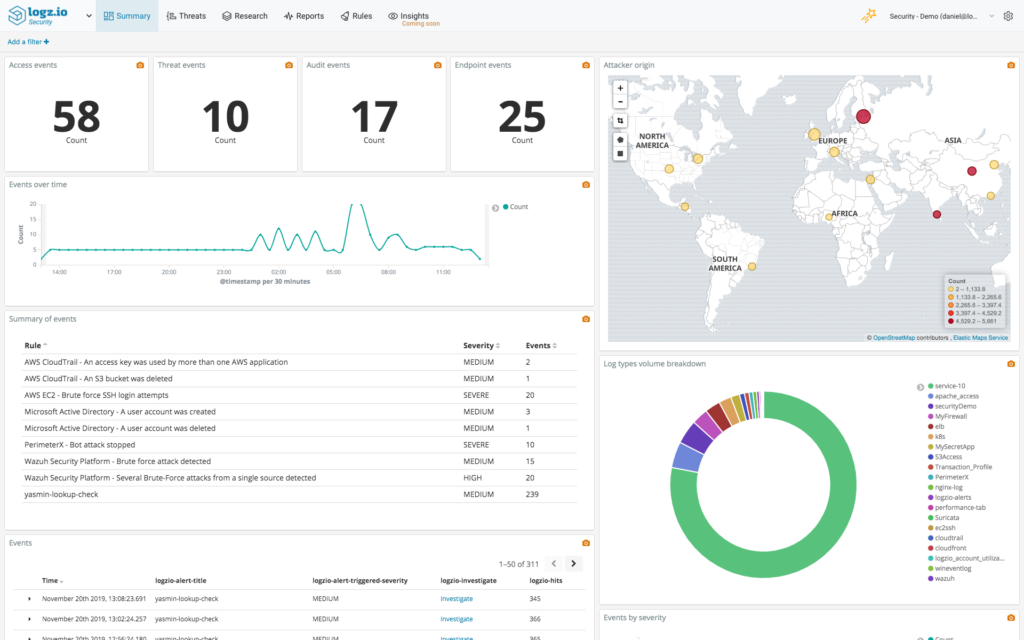Toggle MyFirewall legend entry
The image size is (1024, 640).
pos(948,417)
